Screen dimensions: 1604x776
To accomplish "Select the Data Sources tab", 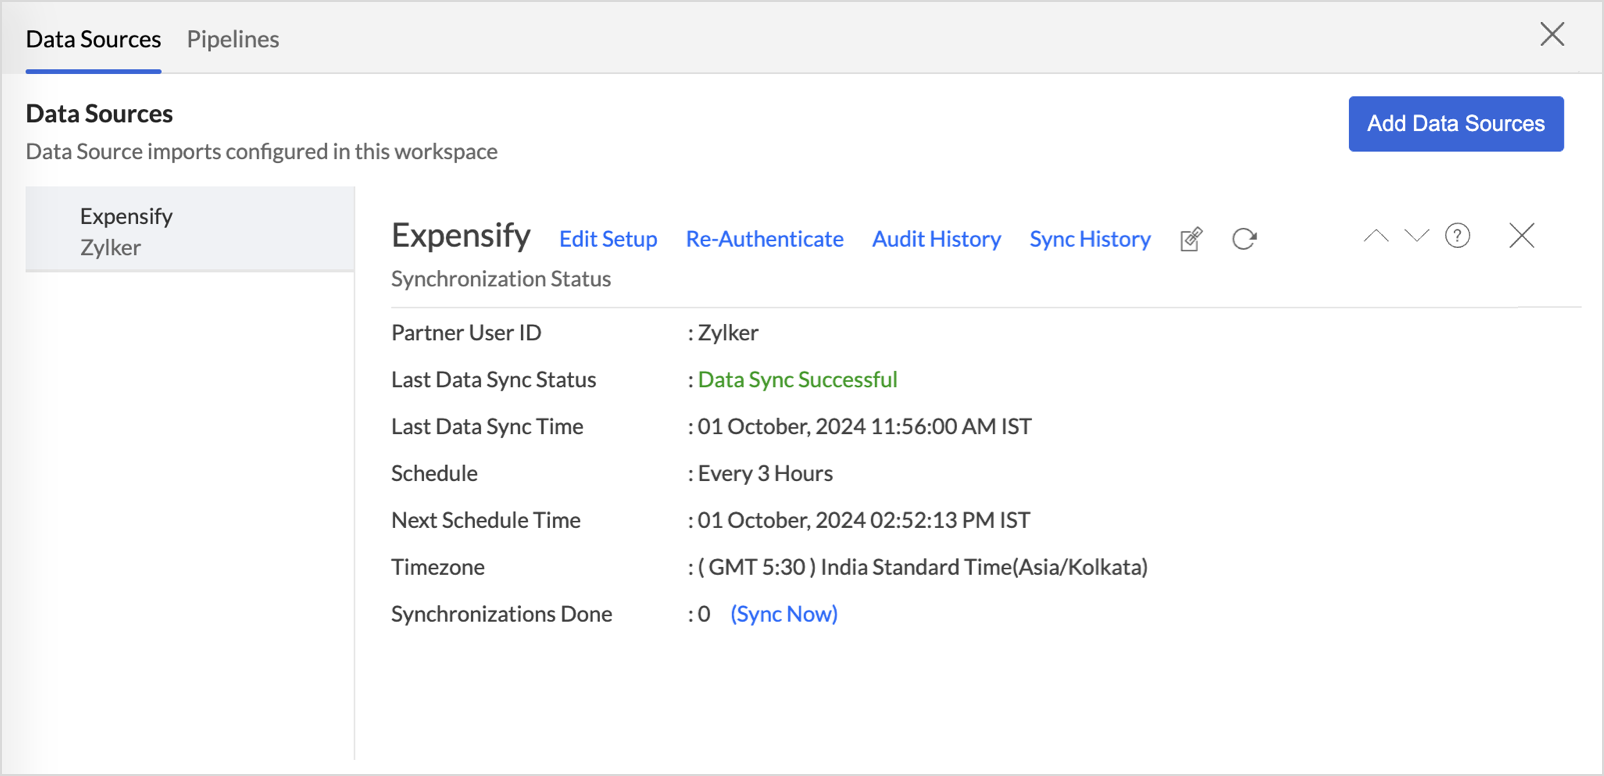I will pyautogui.click(x=93, y=39).
